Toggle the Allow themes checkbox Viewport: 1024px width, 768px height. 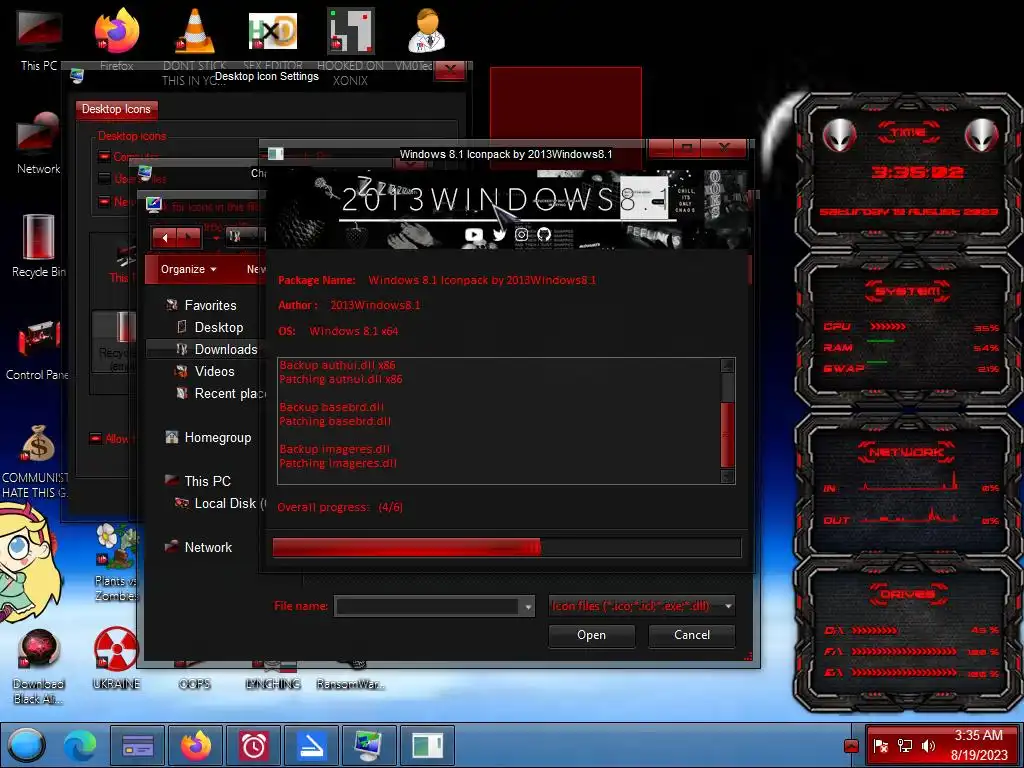(95, 438)
